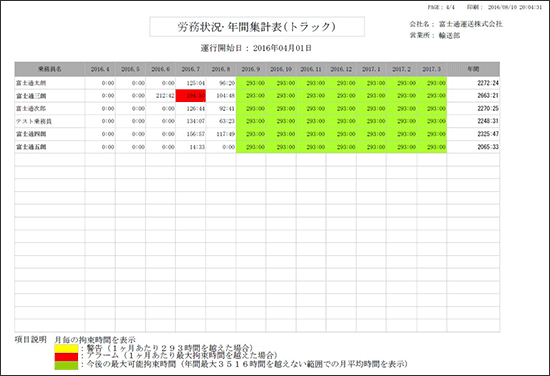
Task: Select the 2016.12 column header
Action: (x=341, y=69)
